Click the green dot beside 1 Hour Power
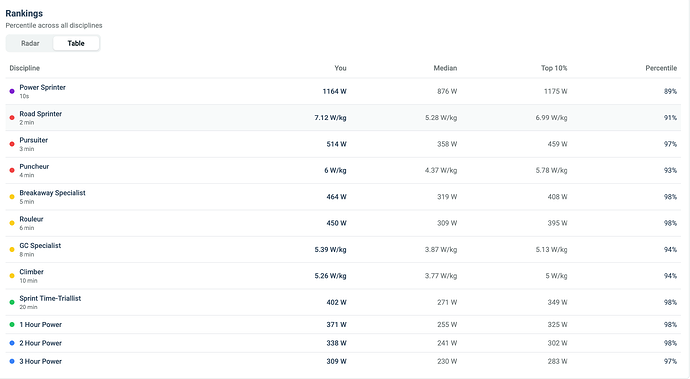This screenshot has width=690, height=379. click(12, 325)
